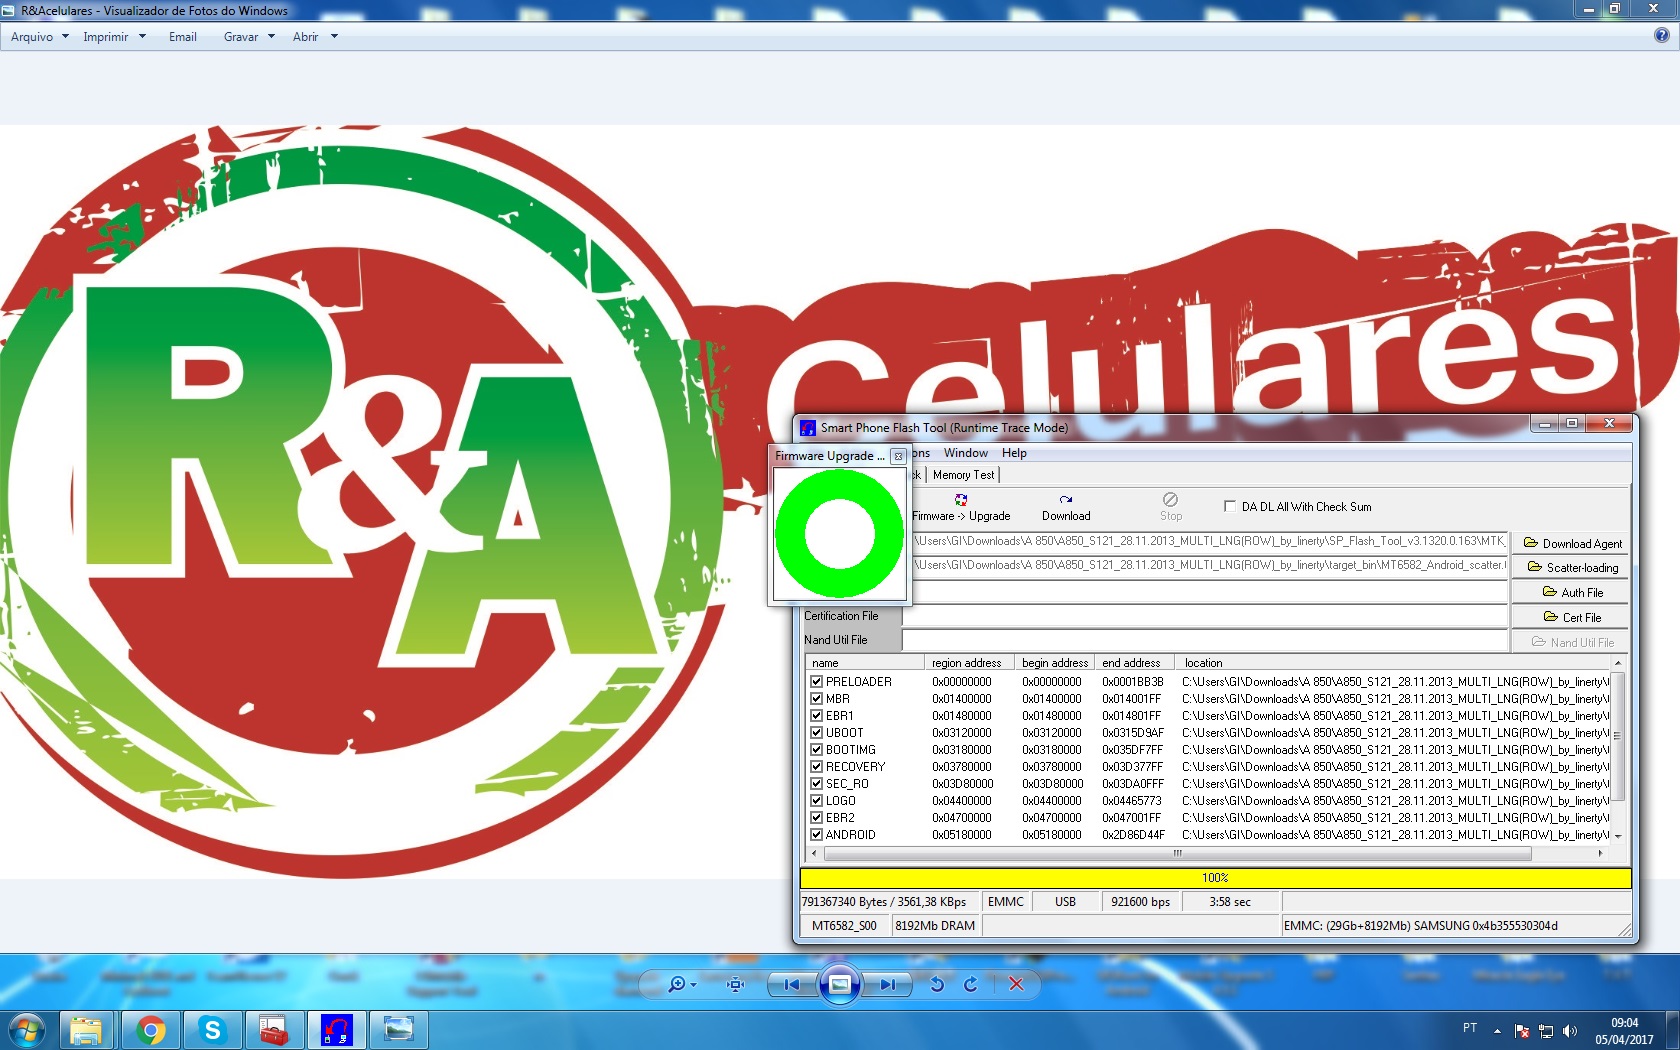Open the red toolbox app on taskbar
The image size is (1680, 1050).
(273, 1030)
